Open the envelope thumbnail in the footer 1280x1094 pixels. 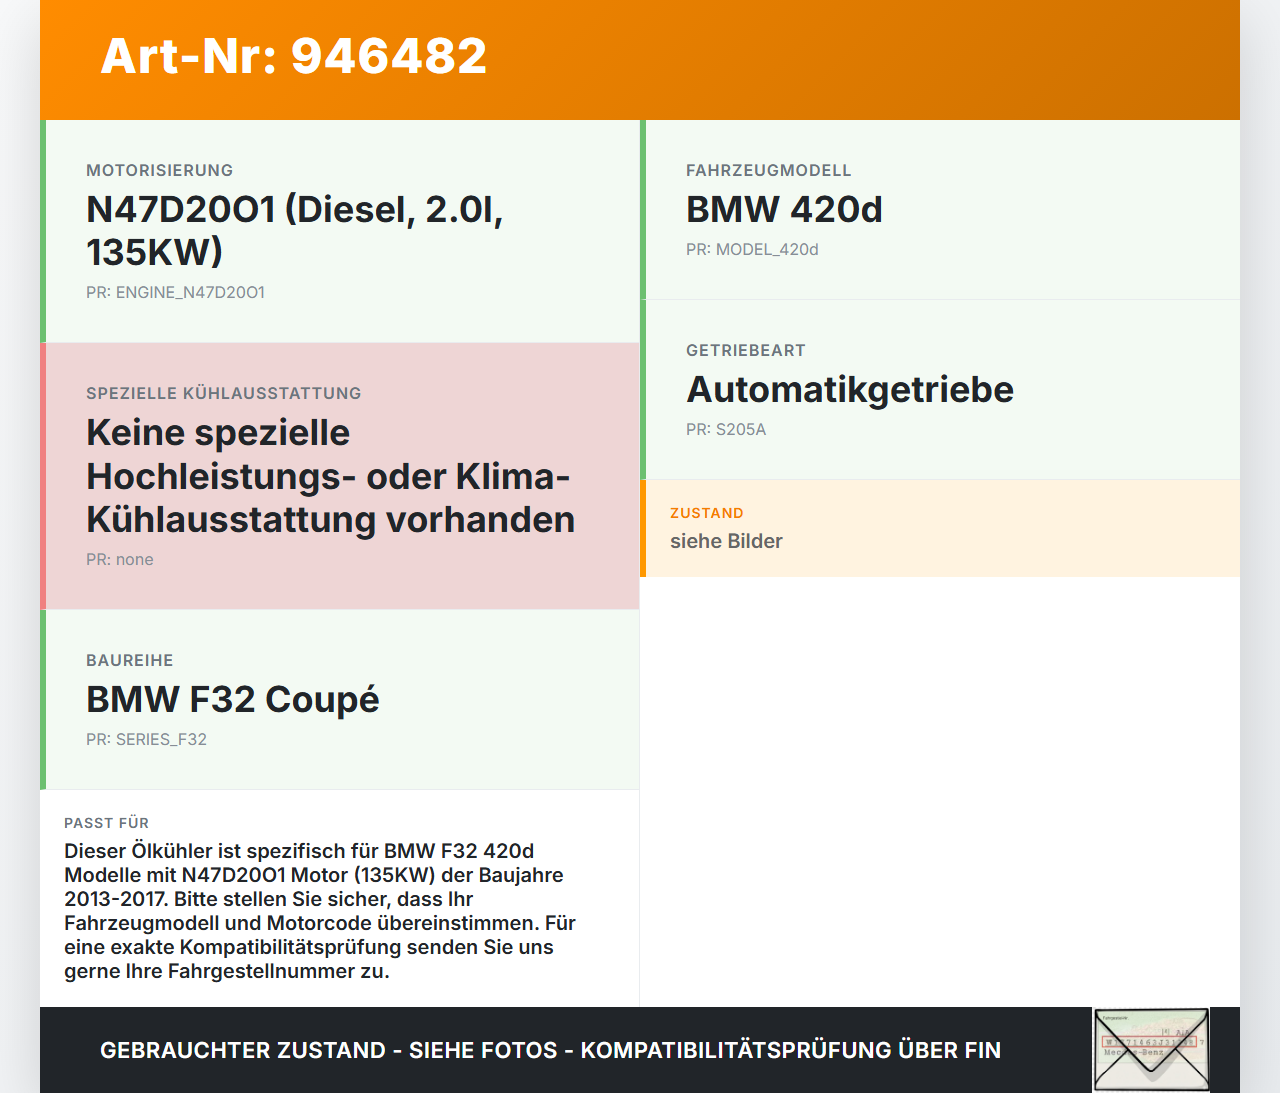pyautogui.click(x=1151, y=1050)
